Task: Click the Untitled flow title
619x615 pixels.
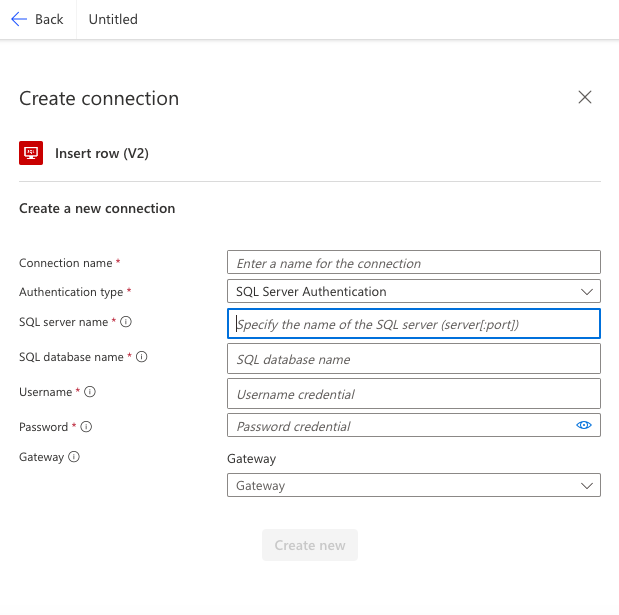Action: [x=113, y=19]
